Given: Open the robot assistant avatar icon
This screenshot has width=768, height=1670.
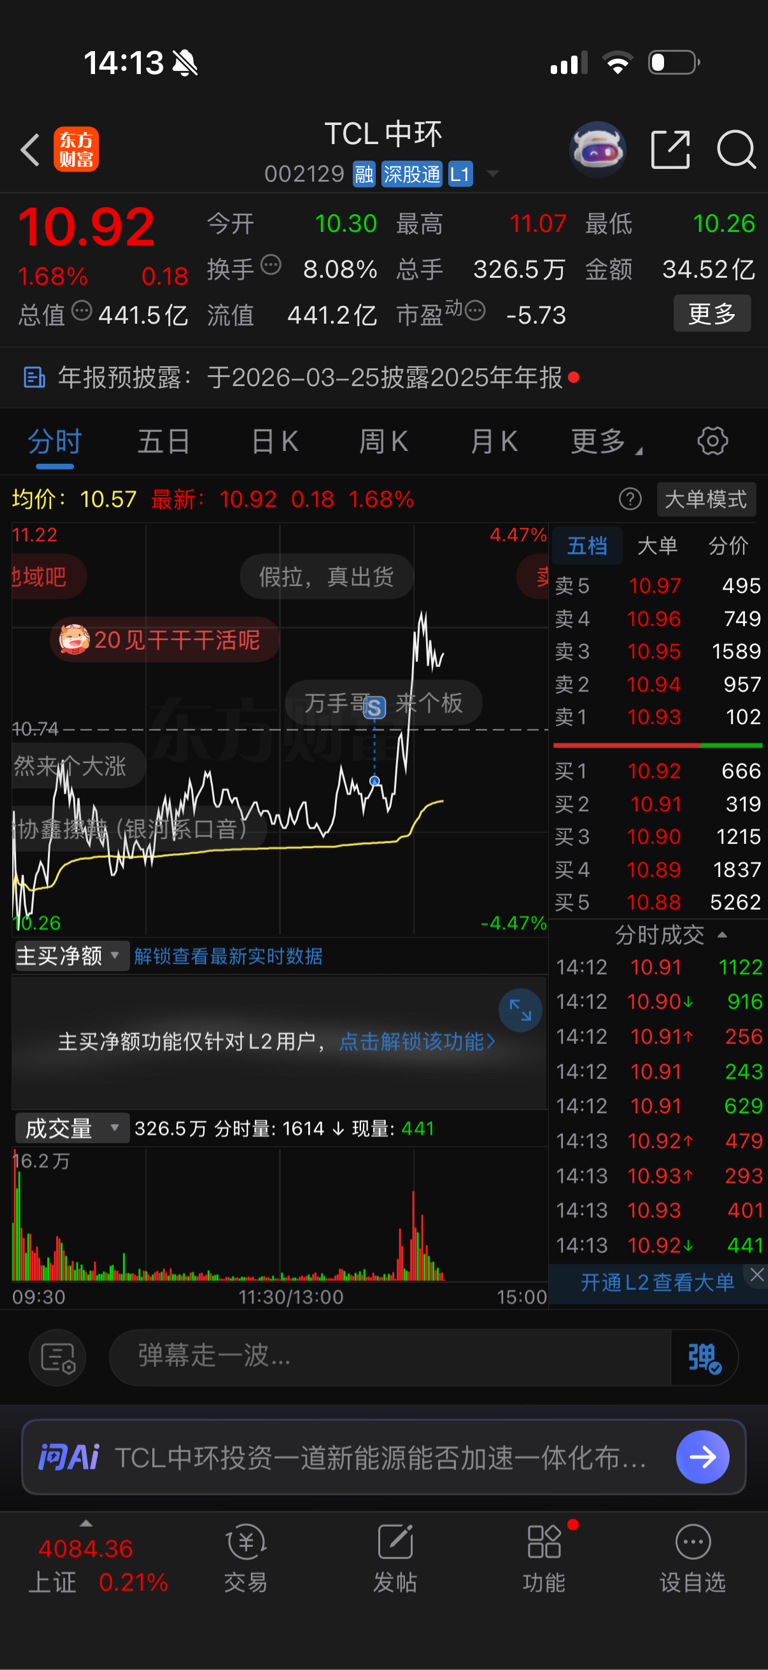Looking at the screenshot, I should (598, 150).
